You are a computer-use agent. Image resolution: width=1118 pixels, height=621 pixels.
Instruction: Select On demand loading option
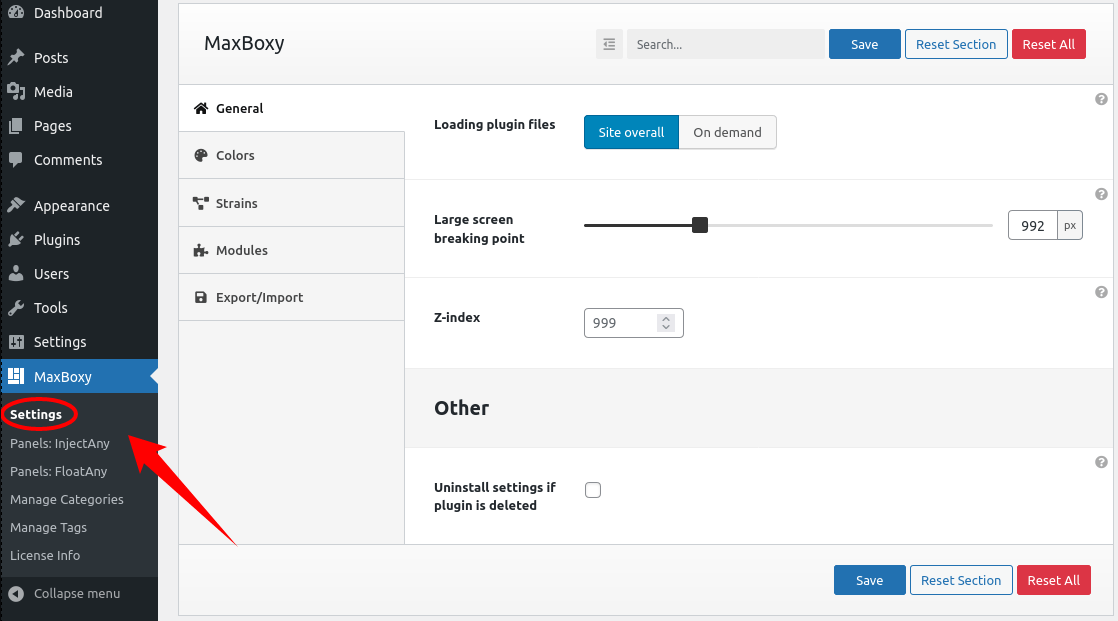727,132
